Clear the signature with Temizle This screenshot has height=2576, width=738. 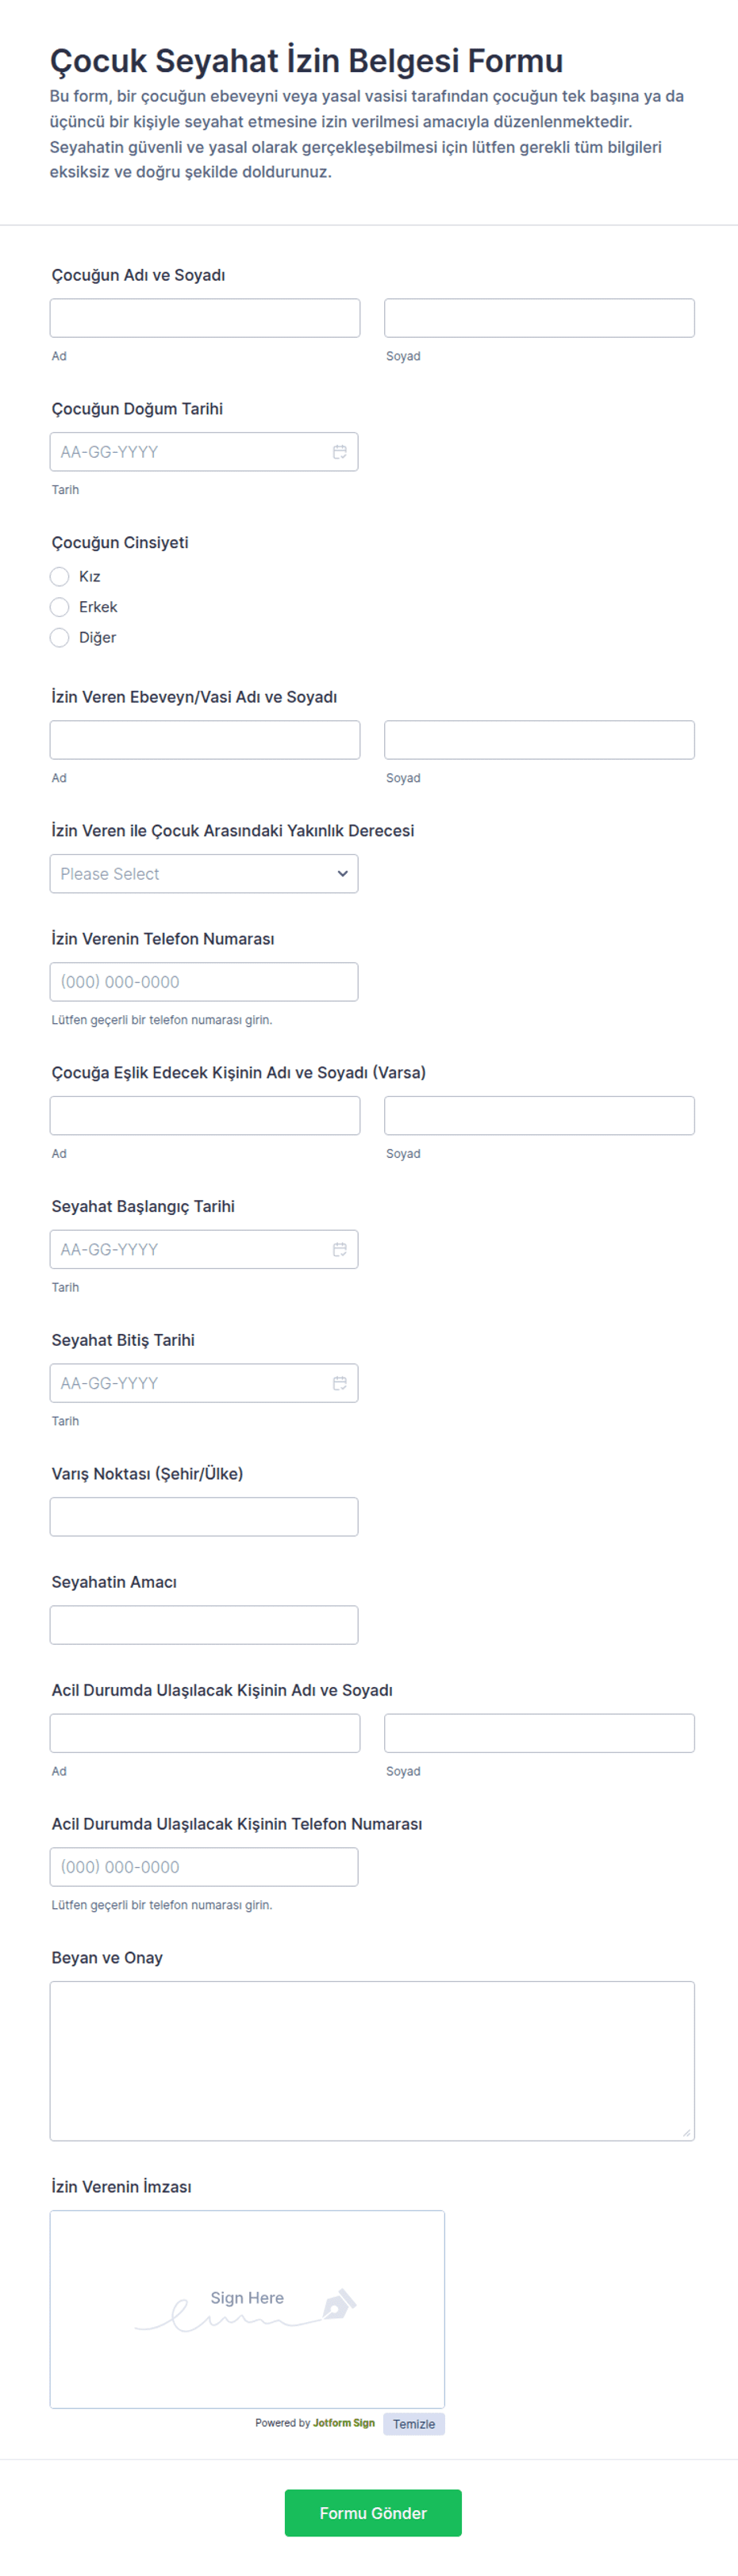413,2424
